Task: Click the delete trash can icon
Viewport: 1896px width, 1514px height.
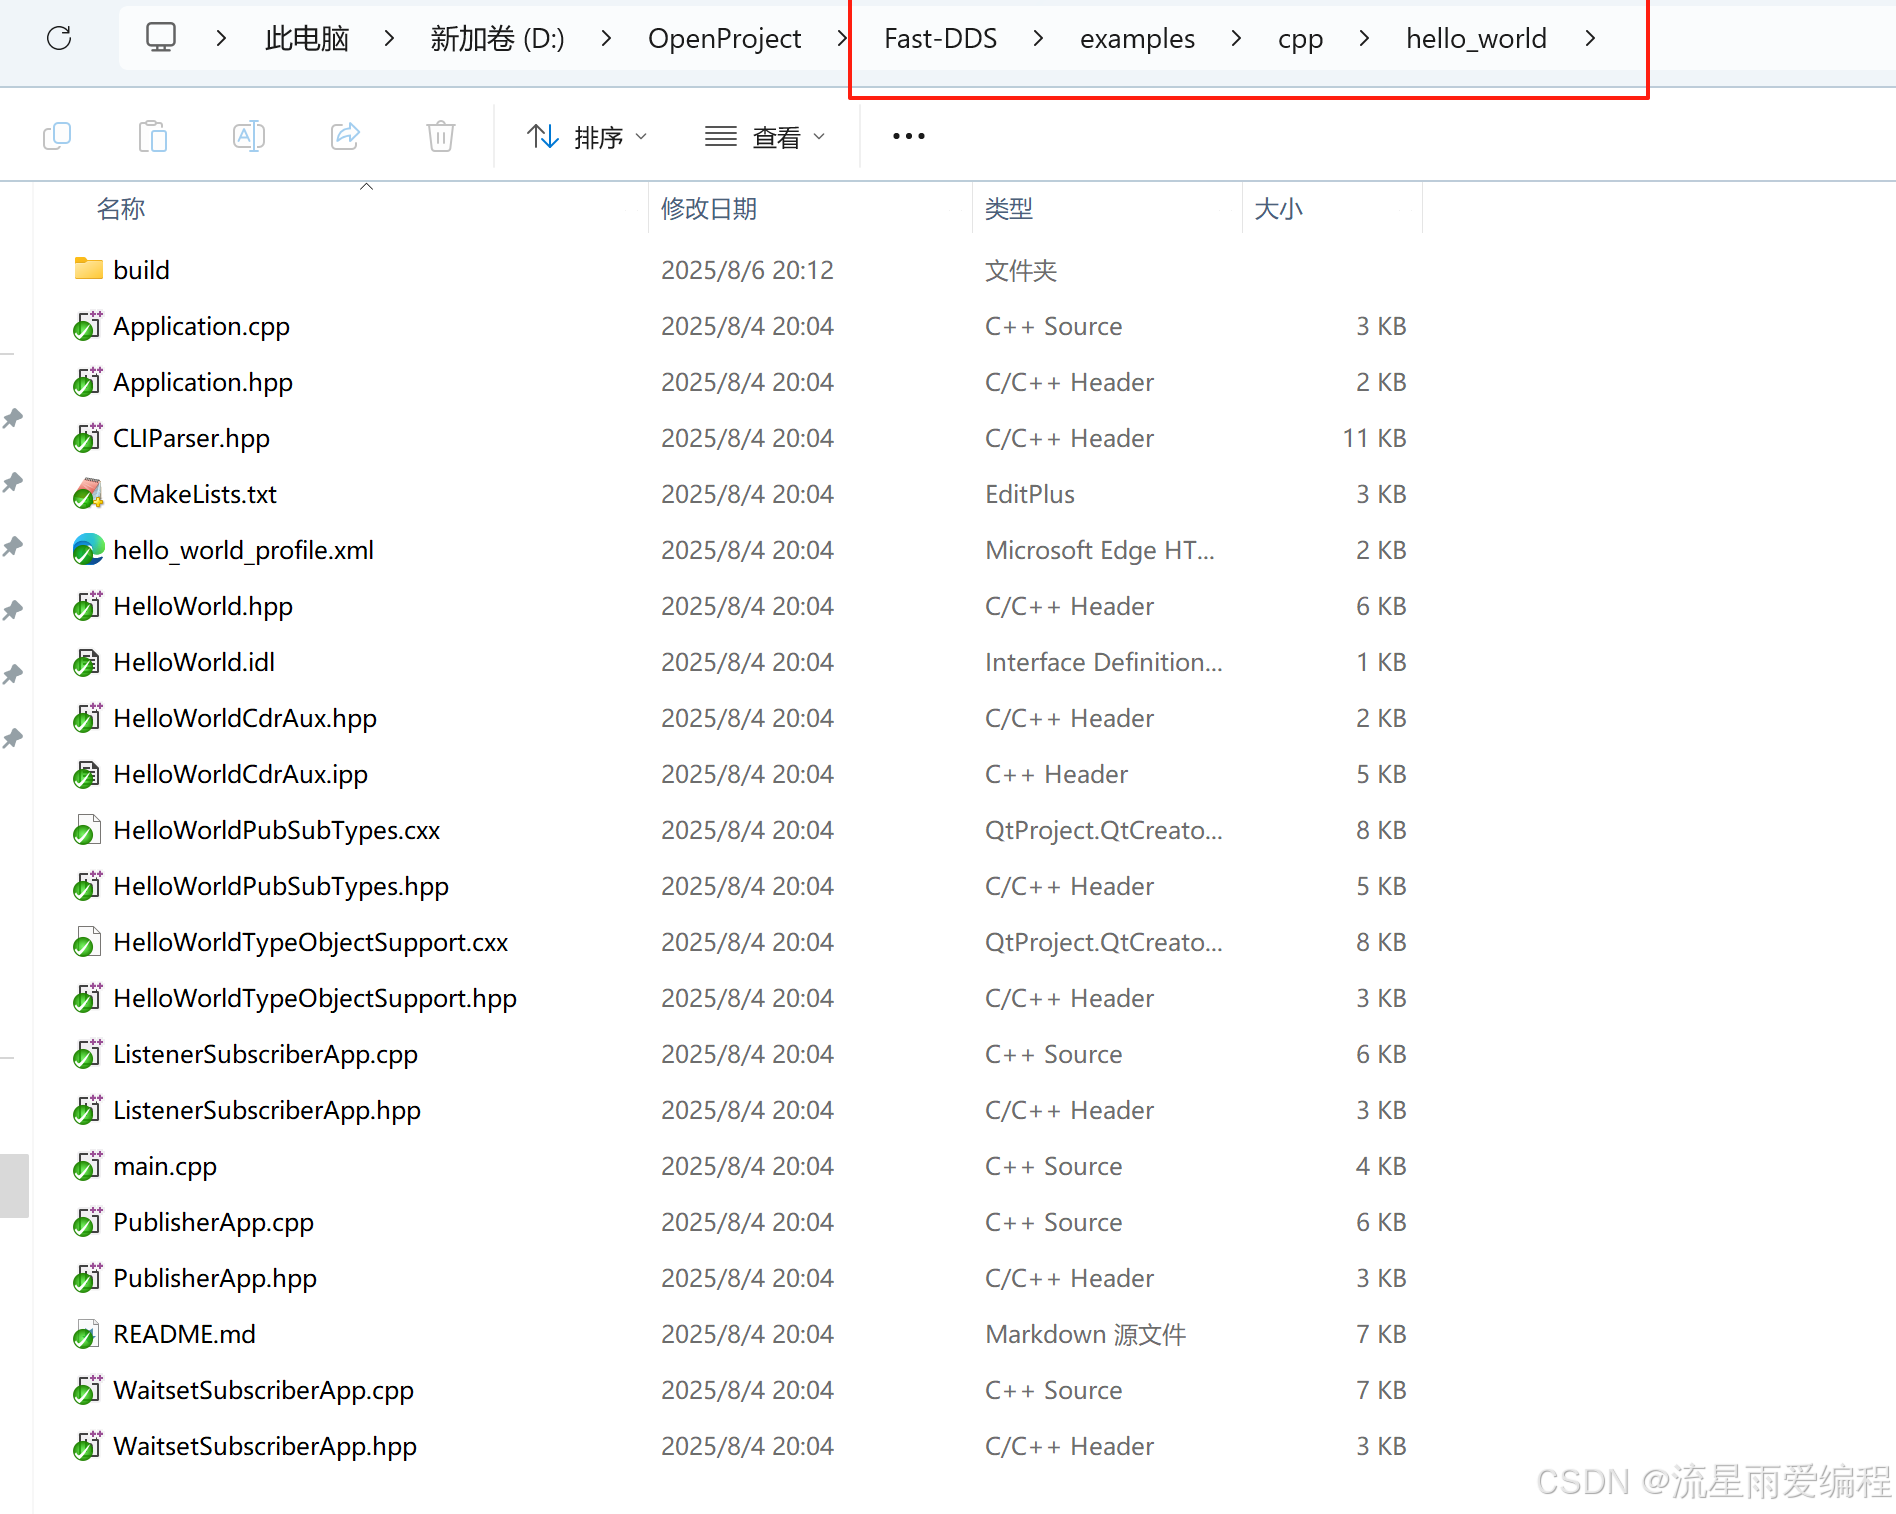Action: [440, 136]
